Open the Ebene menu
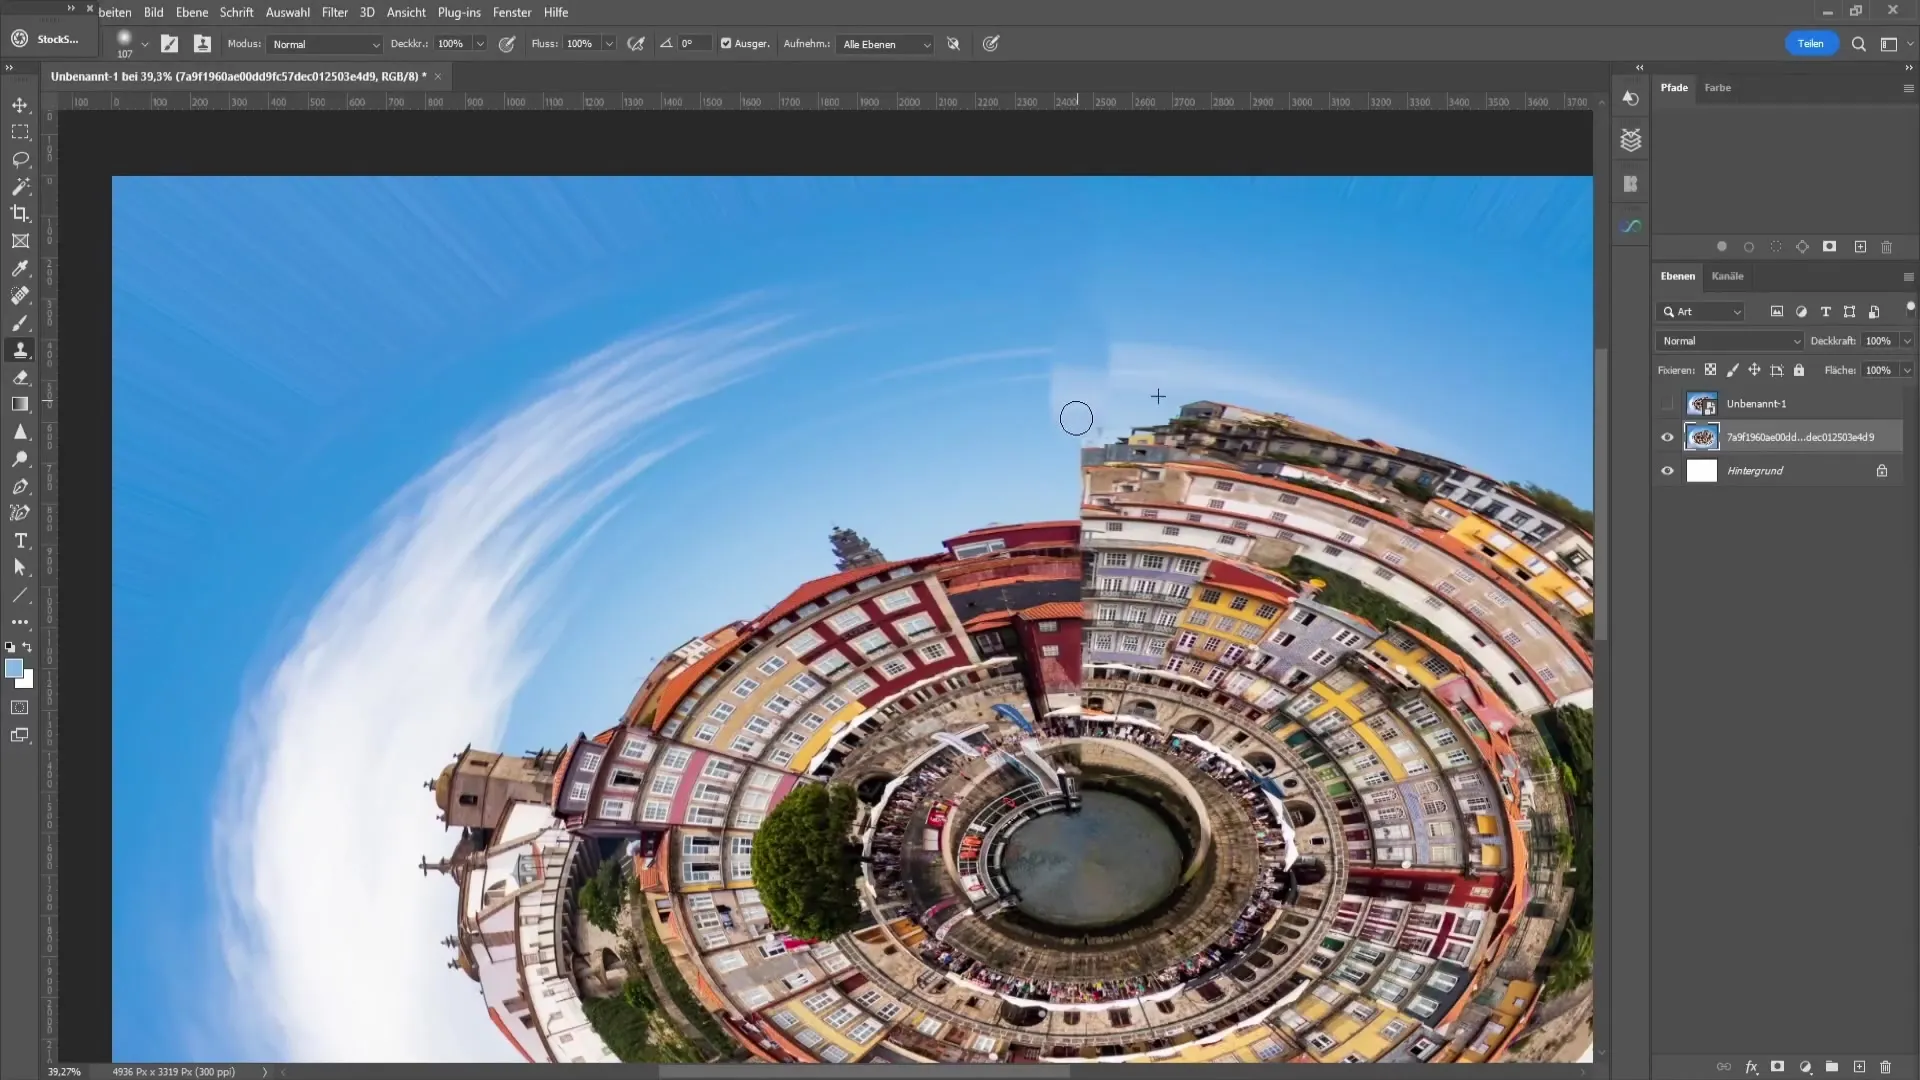Image resolution: width=1920 pixels, height=1080 pixels. click(190, 12)
